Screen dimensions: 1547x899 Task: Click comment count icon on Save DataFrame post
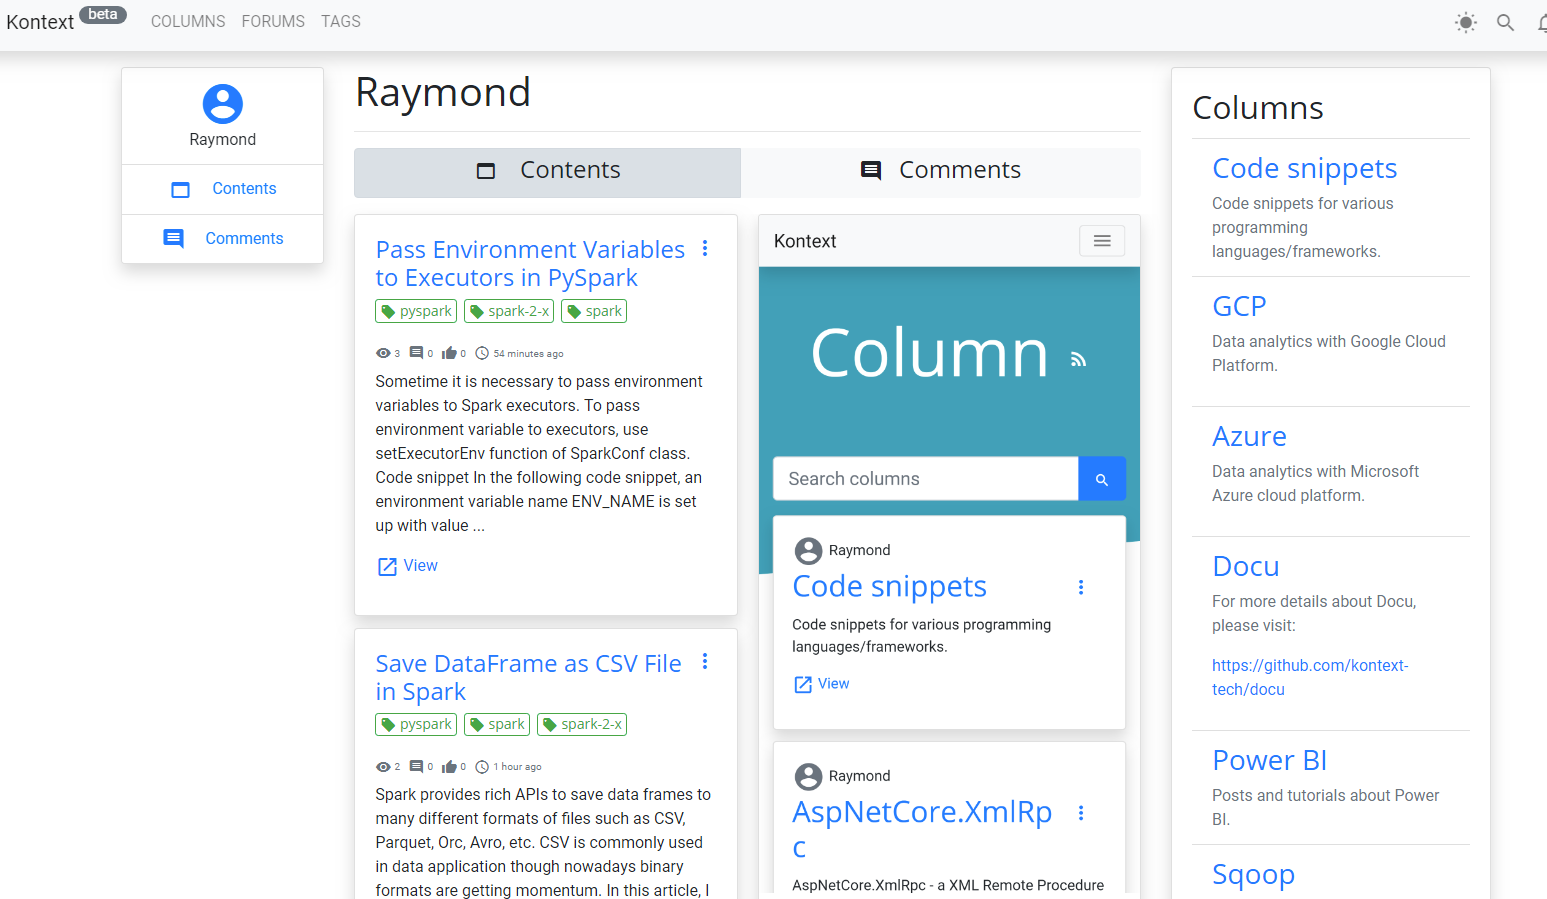[x=416, y=767]
